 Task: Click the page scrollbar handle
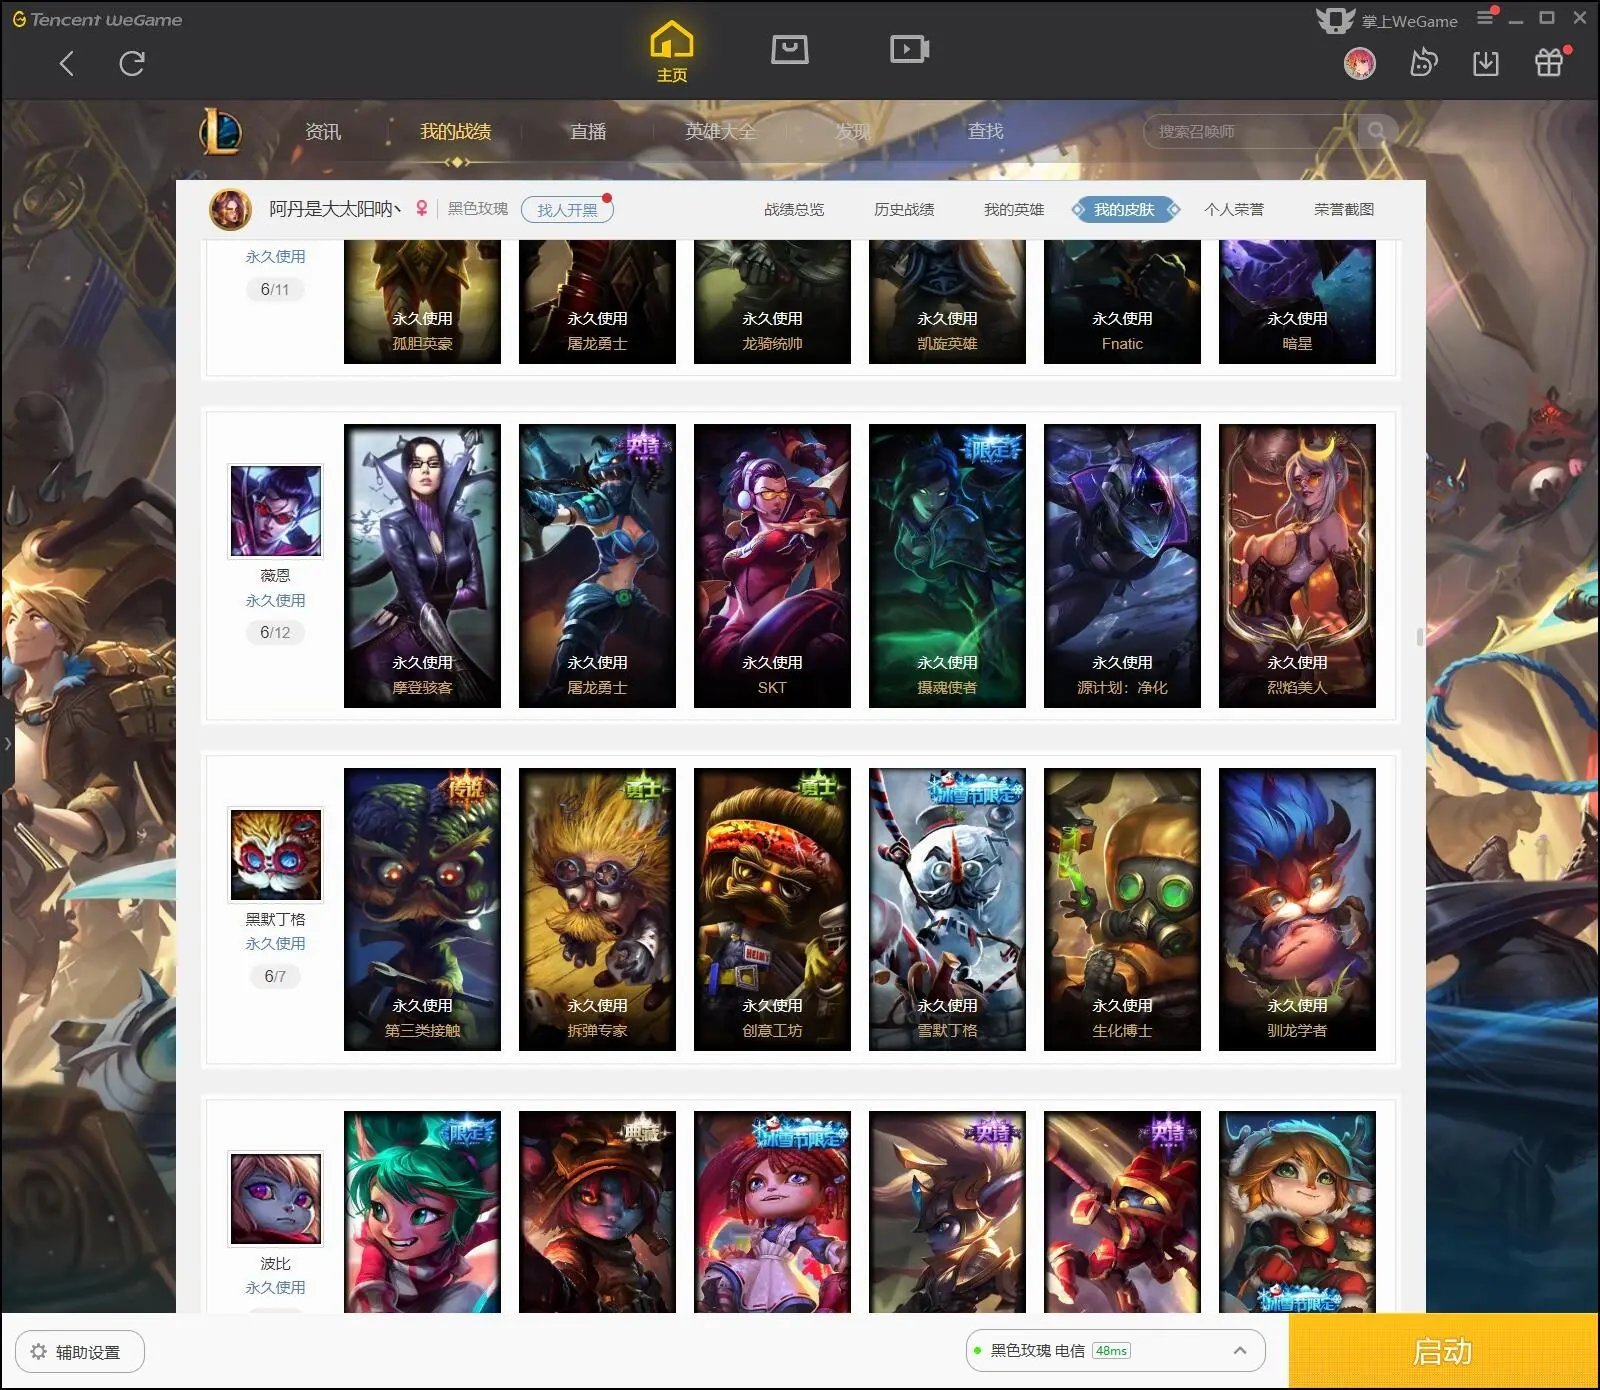1420,637
